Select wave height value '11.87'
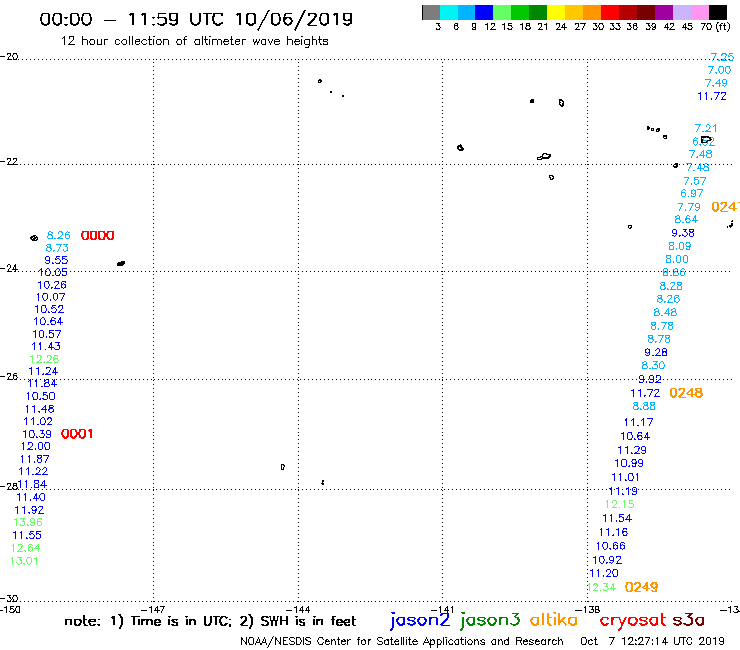 tap(34, 459)
